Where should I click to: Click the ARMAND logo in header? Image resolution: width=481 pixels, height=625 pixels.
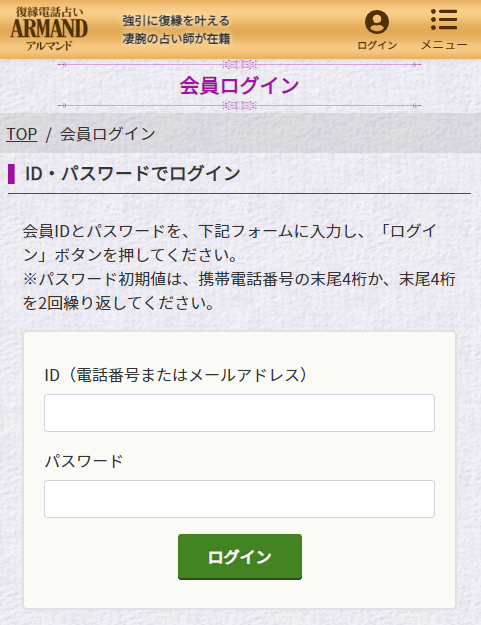coord(49,29)
